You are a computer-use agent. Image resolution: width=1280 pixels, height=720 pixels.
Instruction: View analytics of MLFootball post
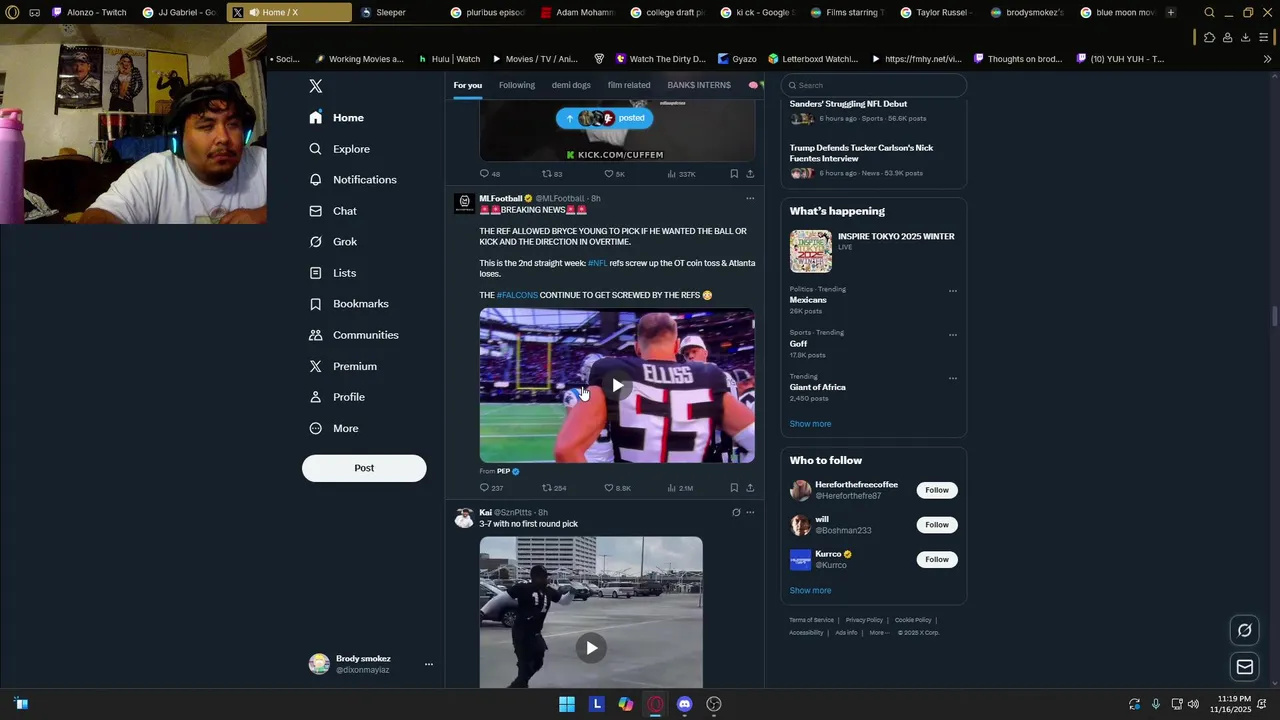pyautogui.click(x=679, y=488)
